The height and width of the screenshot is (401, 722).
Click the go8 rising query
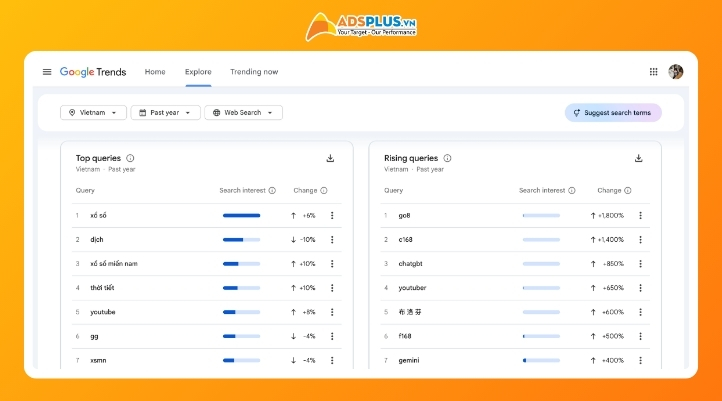(x=404, y=215)
